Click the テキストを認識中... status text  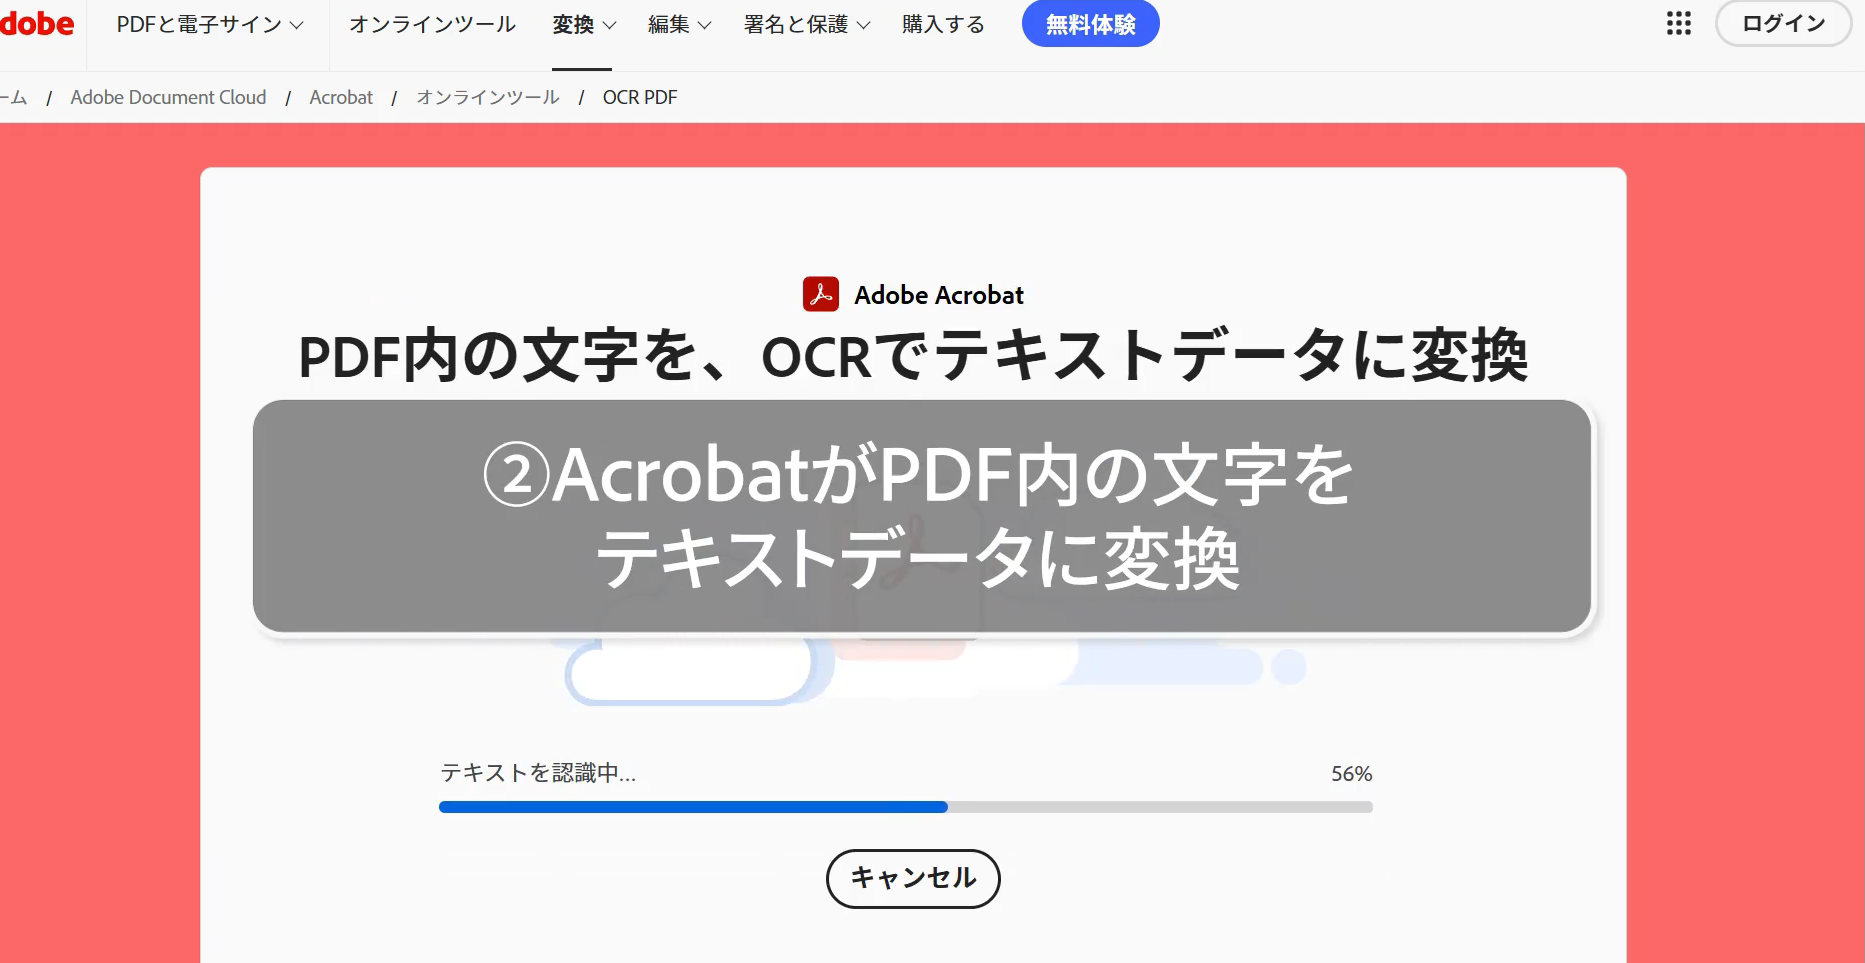point(538,773)
